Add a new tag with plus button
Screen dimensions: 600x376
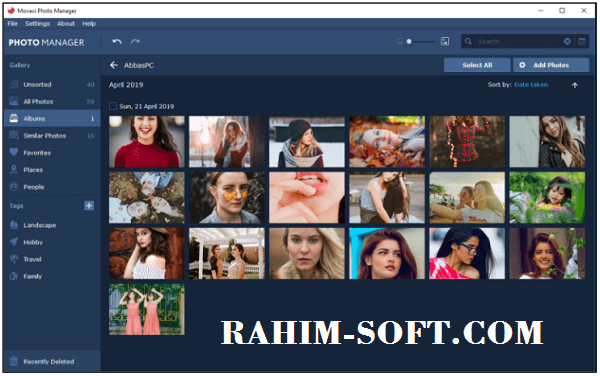[89, 206]
